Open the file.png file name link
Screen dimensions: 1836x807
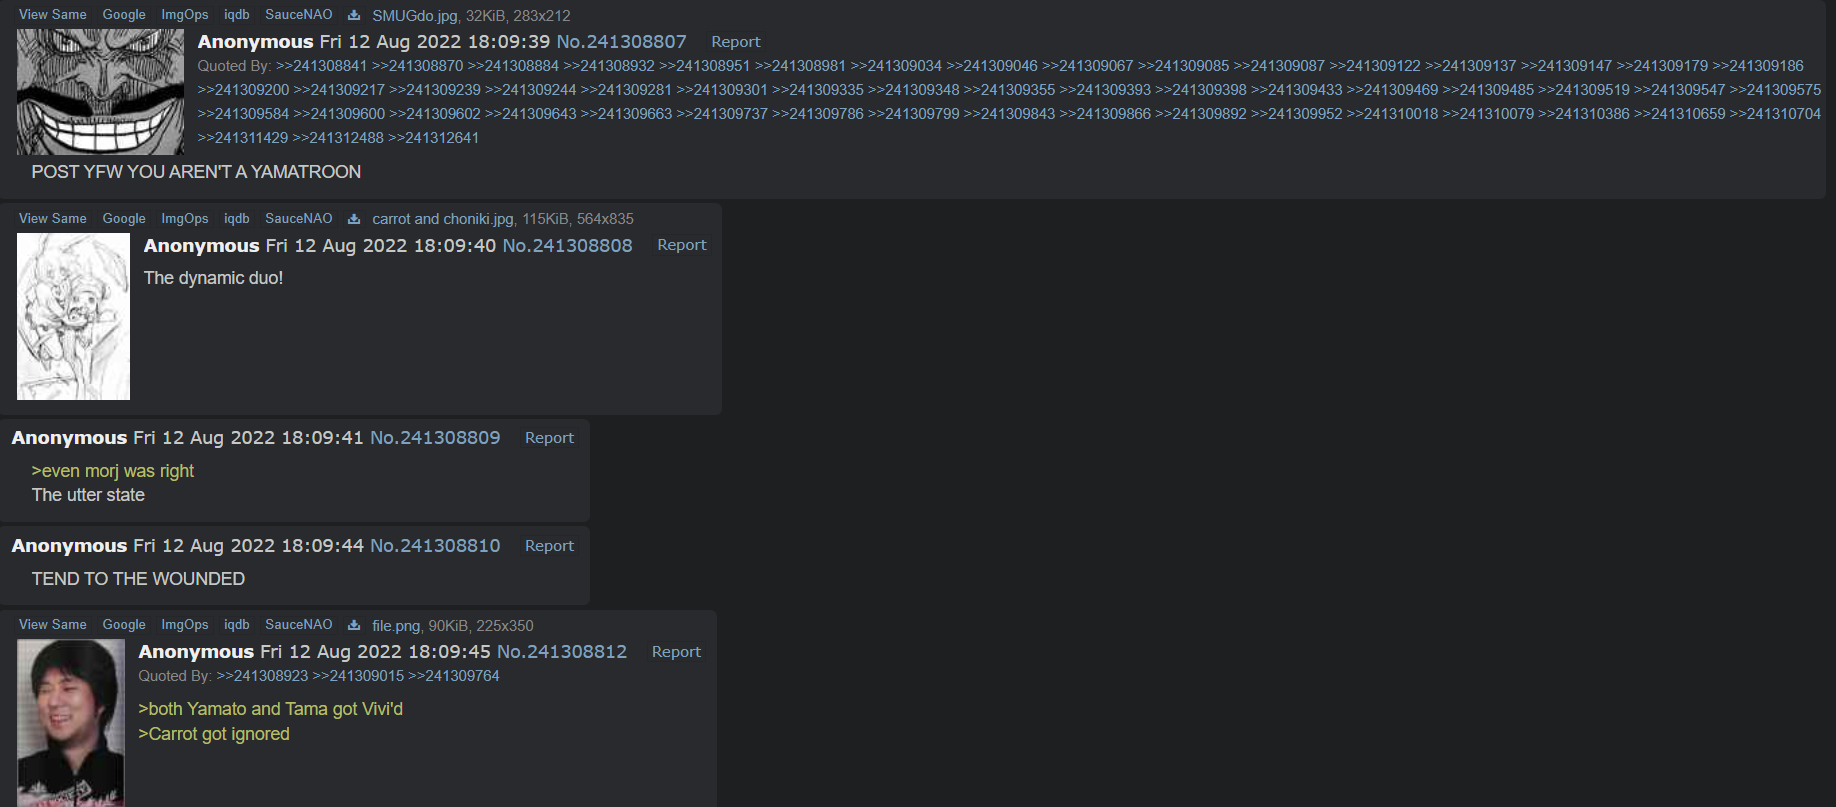coord(396,626)
